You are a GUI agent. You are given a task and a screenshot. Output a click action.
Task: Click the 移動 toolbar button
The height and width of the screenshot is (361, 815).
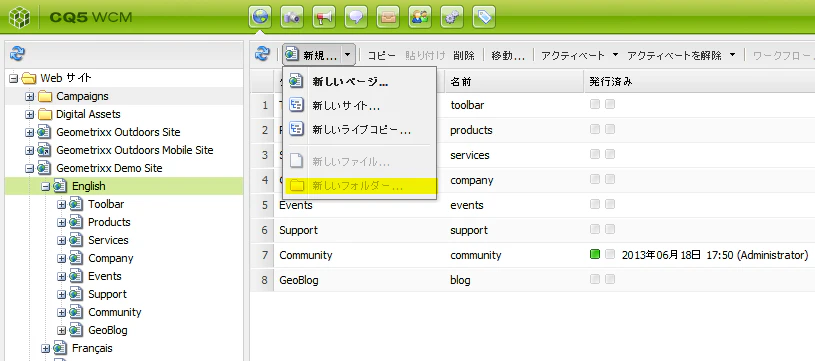pos(508,55)
